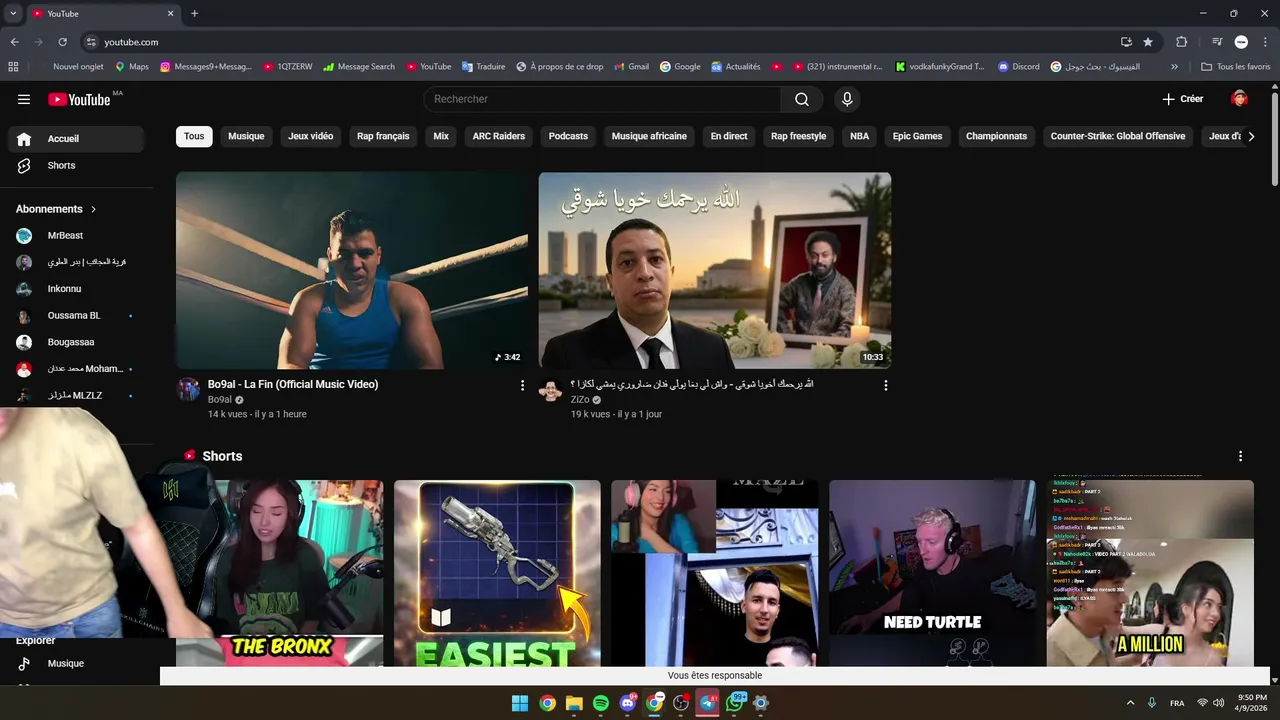This screenshot has width=1280, height=720.
Task: Open Shorts in the sidebar
Action: (x=76, y=165)
